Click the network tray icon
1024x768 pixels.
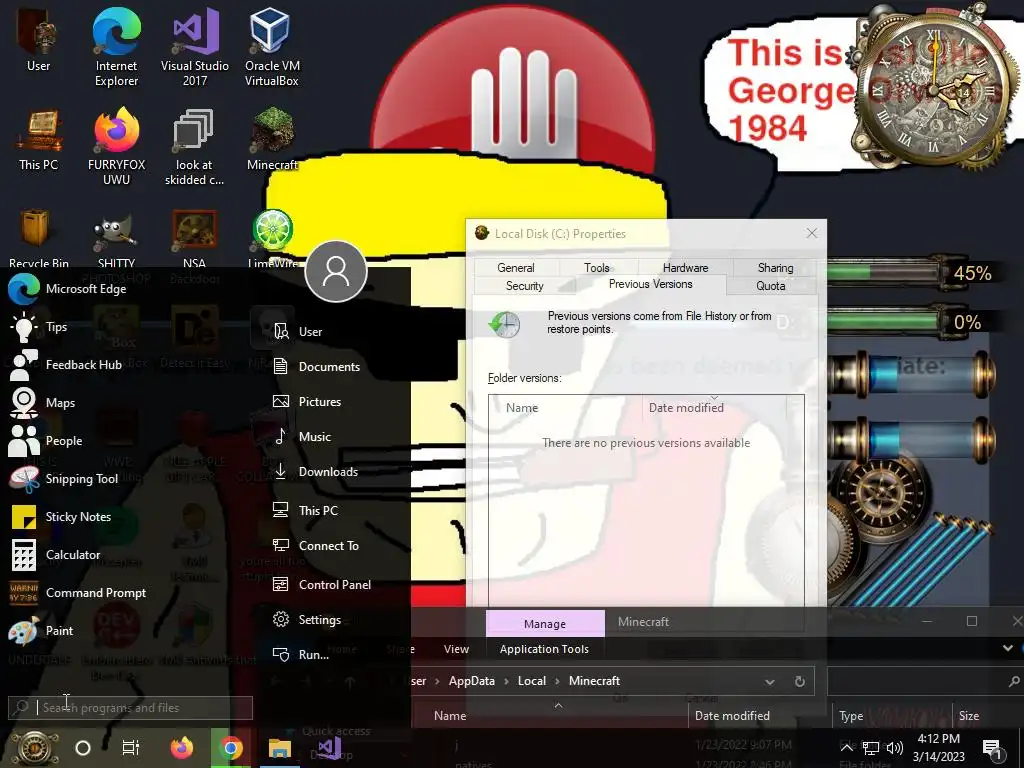click(x=871, y=748)
